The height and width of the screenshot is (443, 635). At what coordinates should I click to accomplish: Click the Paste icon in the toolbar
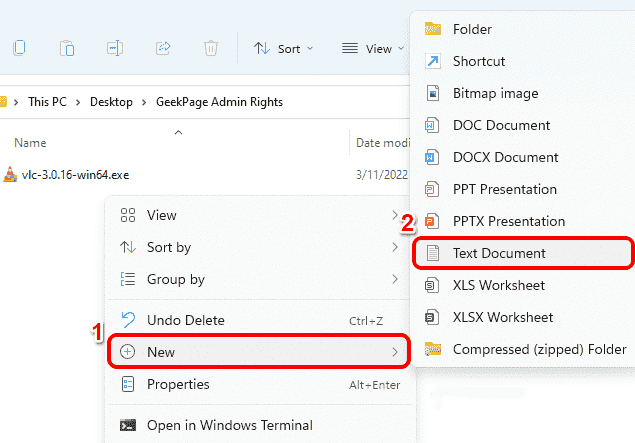click(67, 48)
